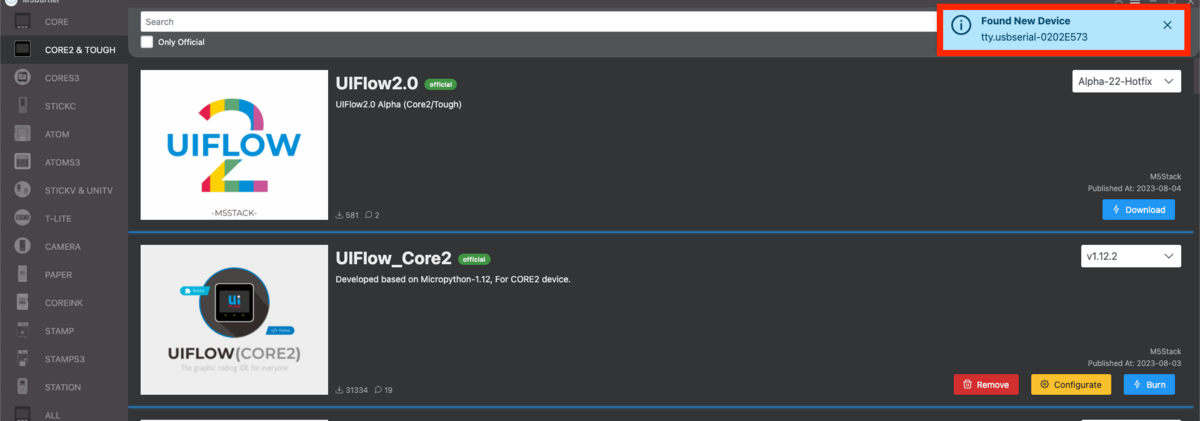Image resolution: width=1200 pixels, height=421 pixels.
Task: Open the STAMP device category
Action: click(x=64, y=330)
